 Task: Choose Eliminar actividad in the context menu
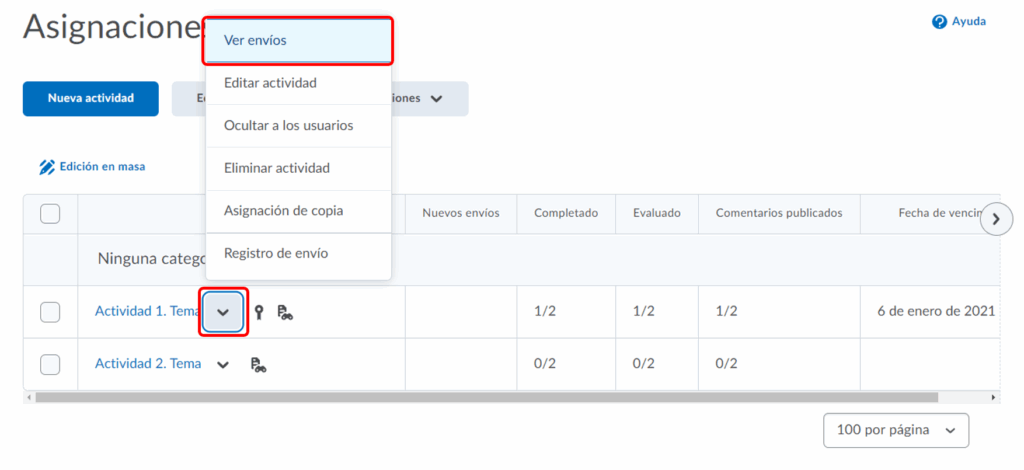pyautogui.click(x=277, y=168)
